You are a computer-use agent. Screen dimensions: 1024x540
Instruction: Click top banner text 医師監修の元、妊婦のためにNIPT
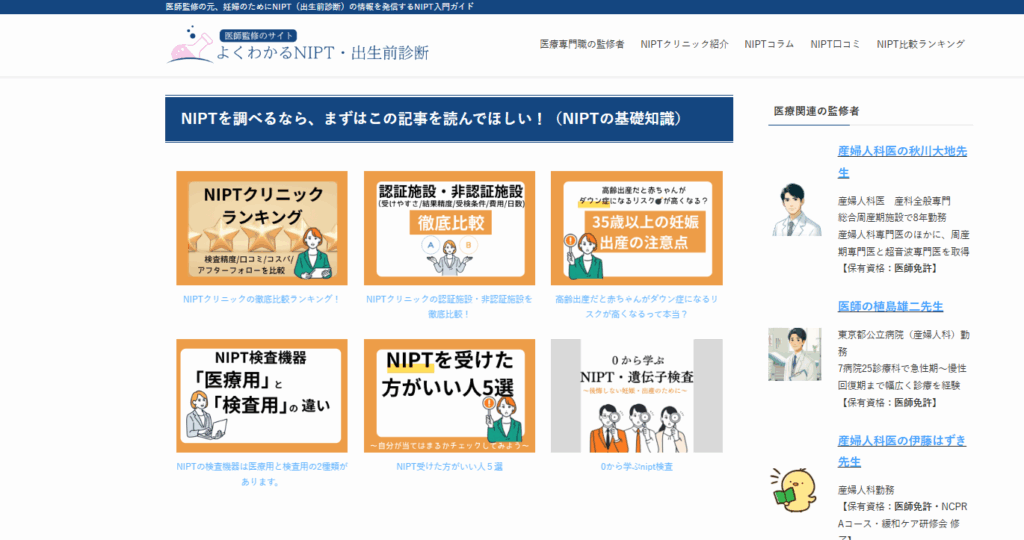(x=320, y=7)
